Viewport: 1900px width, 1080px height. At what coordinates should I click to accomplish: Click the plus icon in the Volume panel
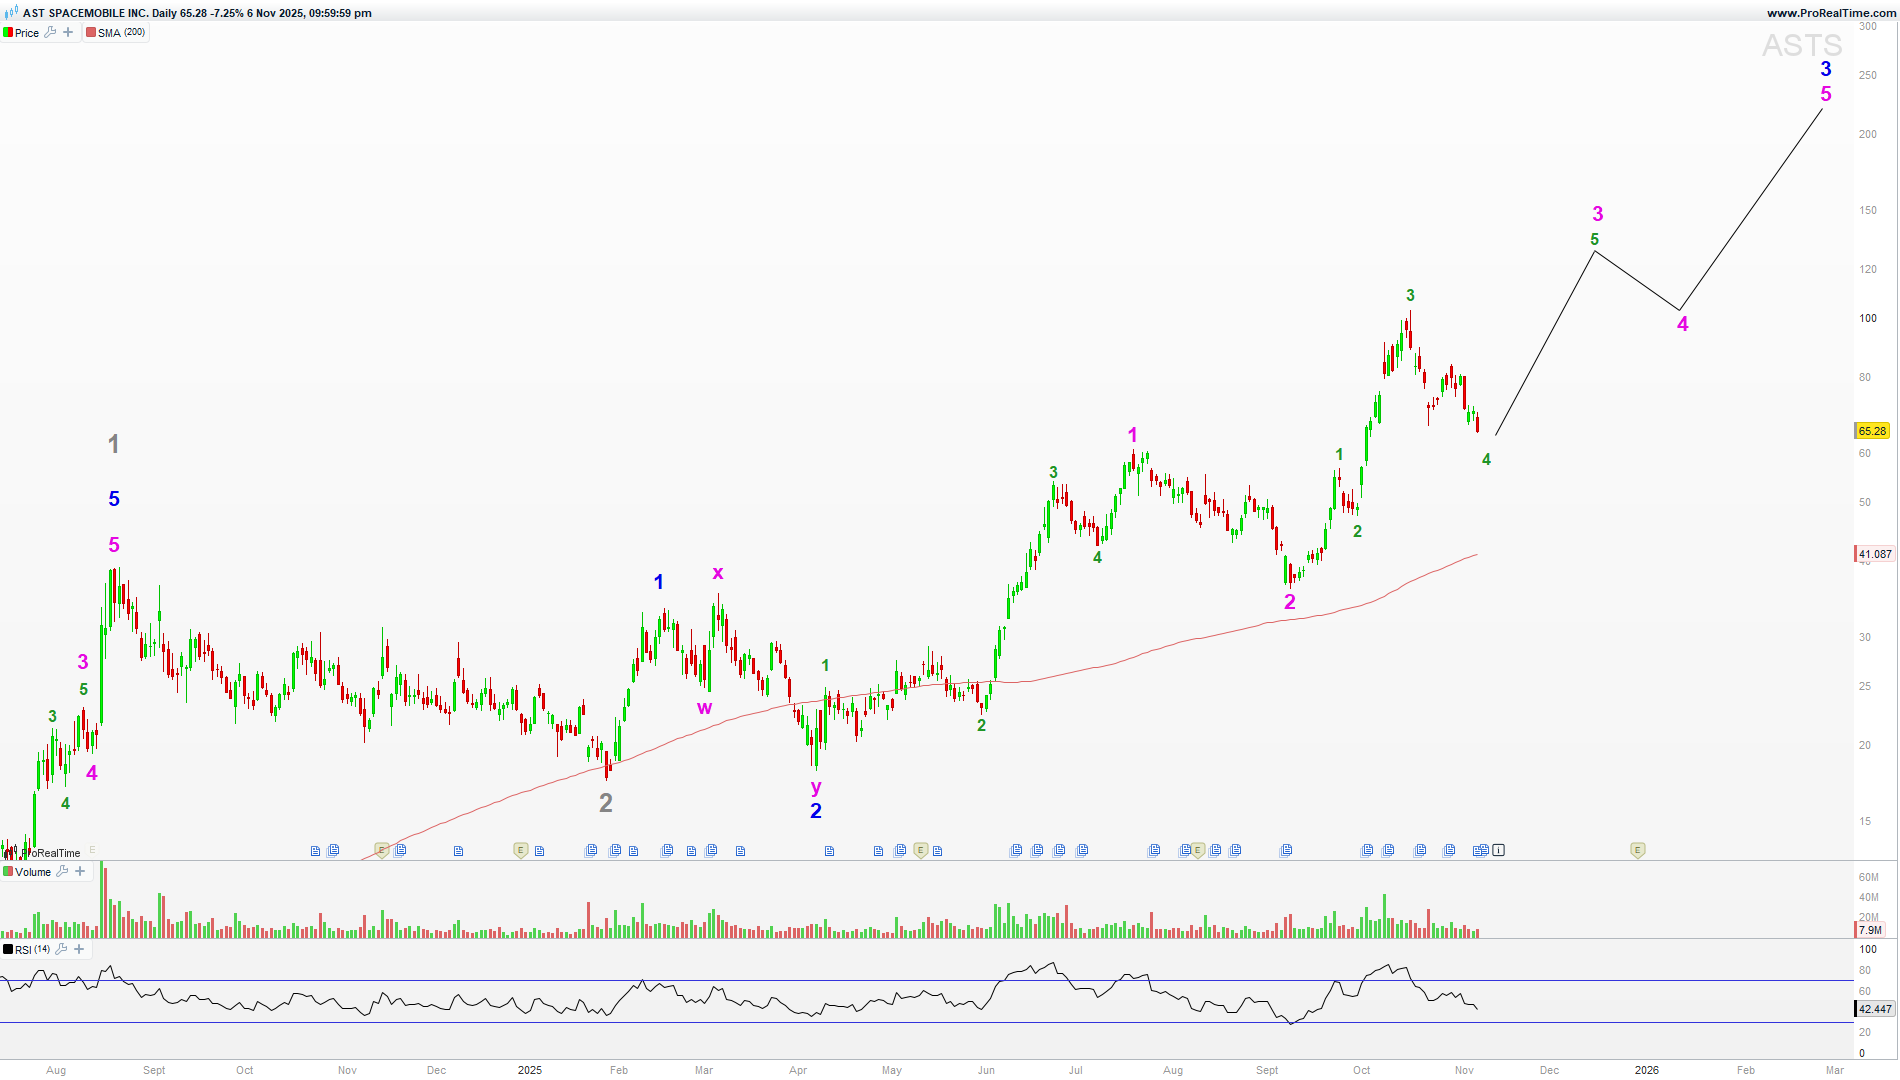pyautogui.click(x=80, y=871)
